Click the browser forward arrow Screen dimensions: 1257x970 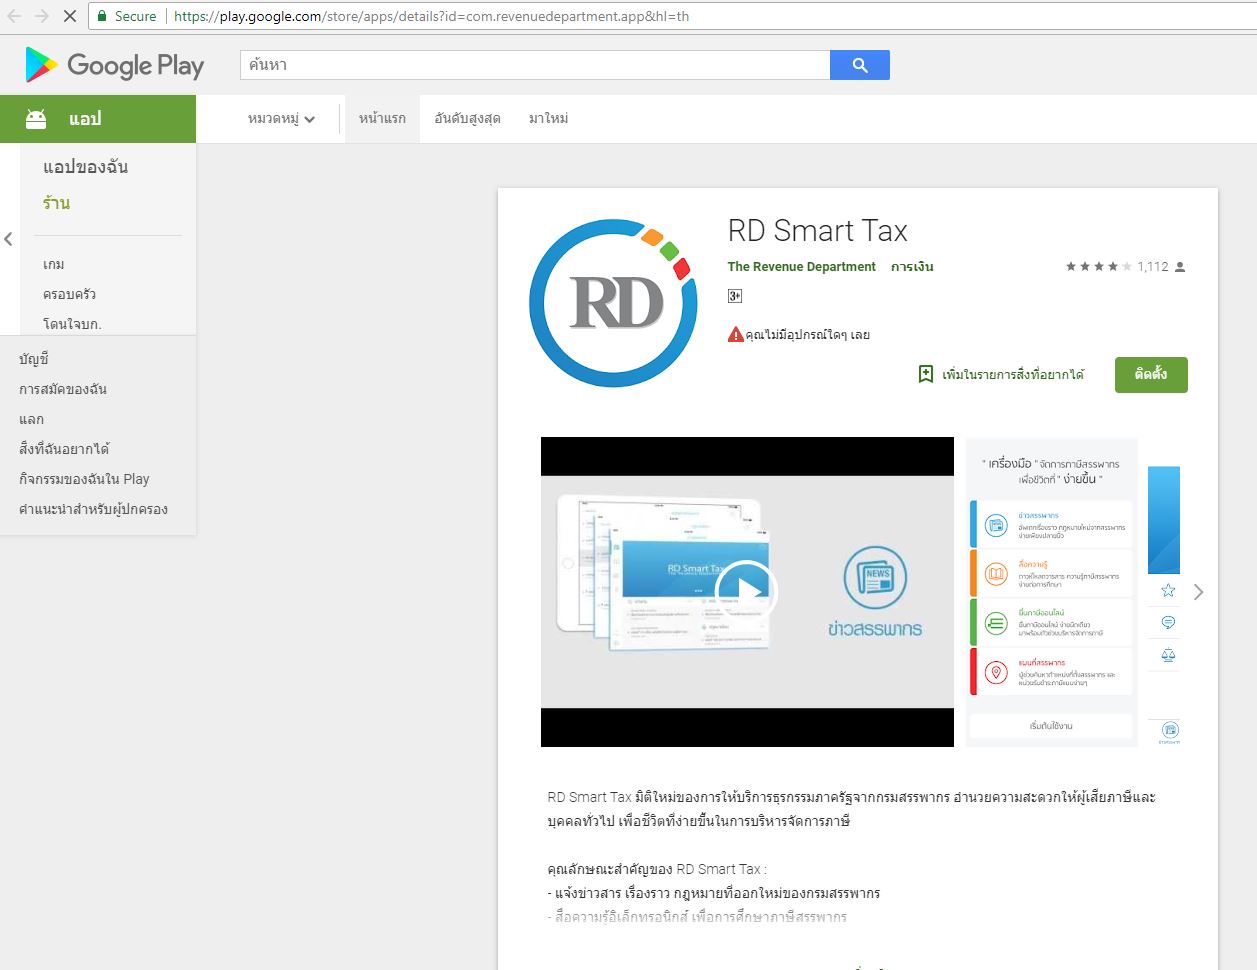pyautogui.click(x=41, y=16)
